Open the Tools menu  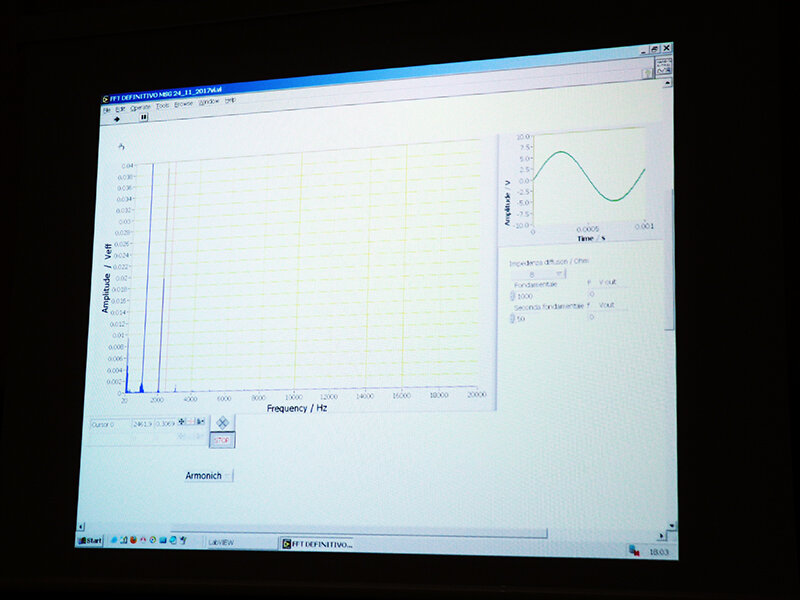[x=162, y=105]
